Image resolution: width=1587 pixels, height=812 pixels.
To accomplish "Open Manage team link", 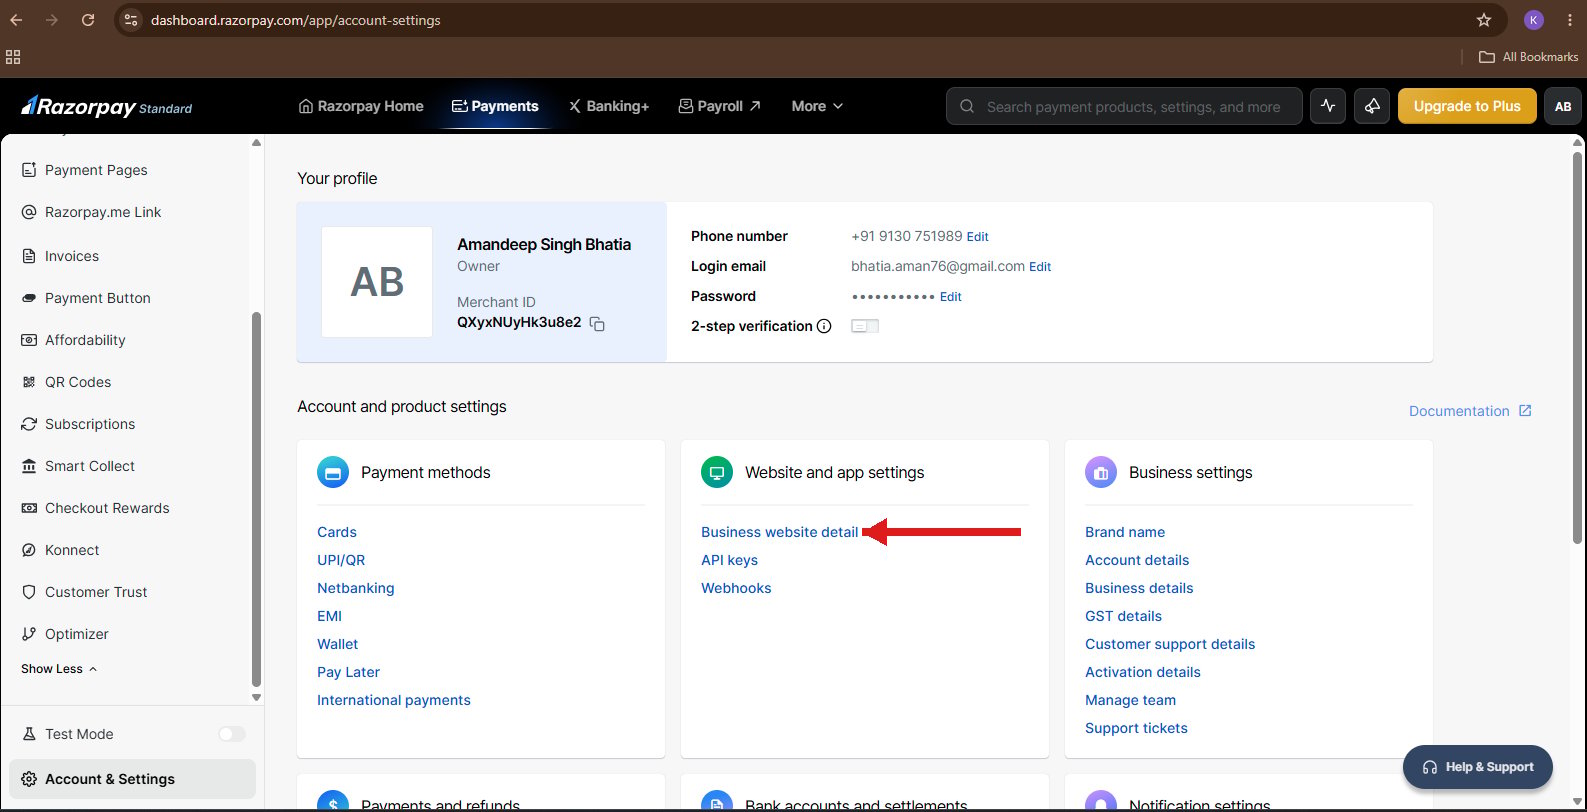I will (1130, 700).
